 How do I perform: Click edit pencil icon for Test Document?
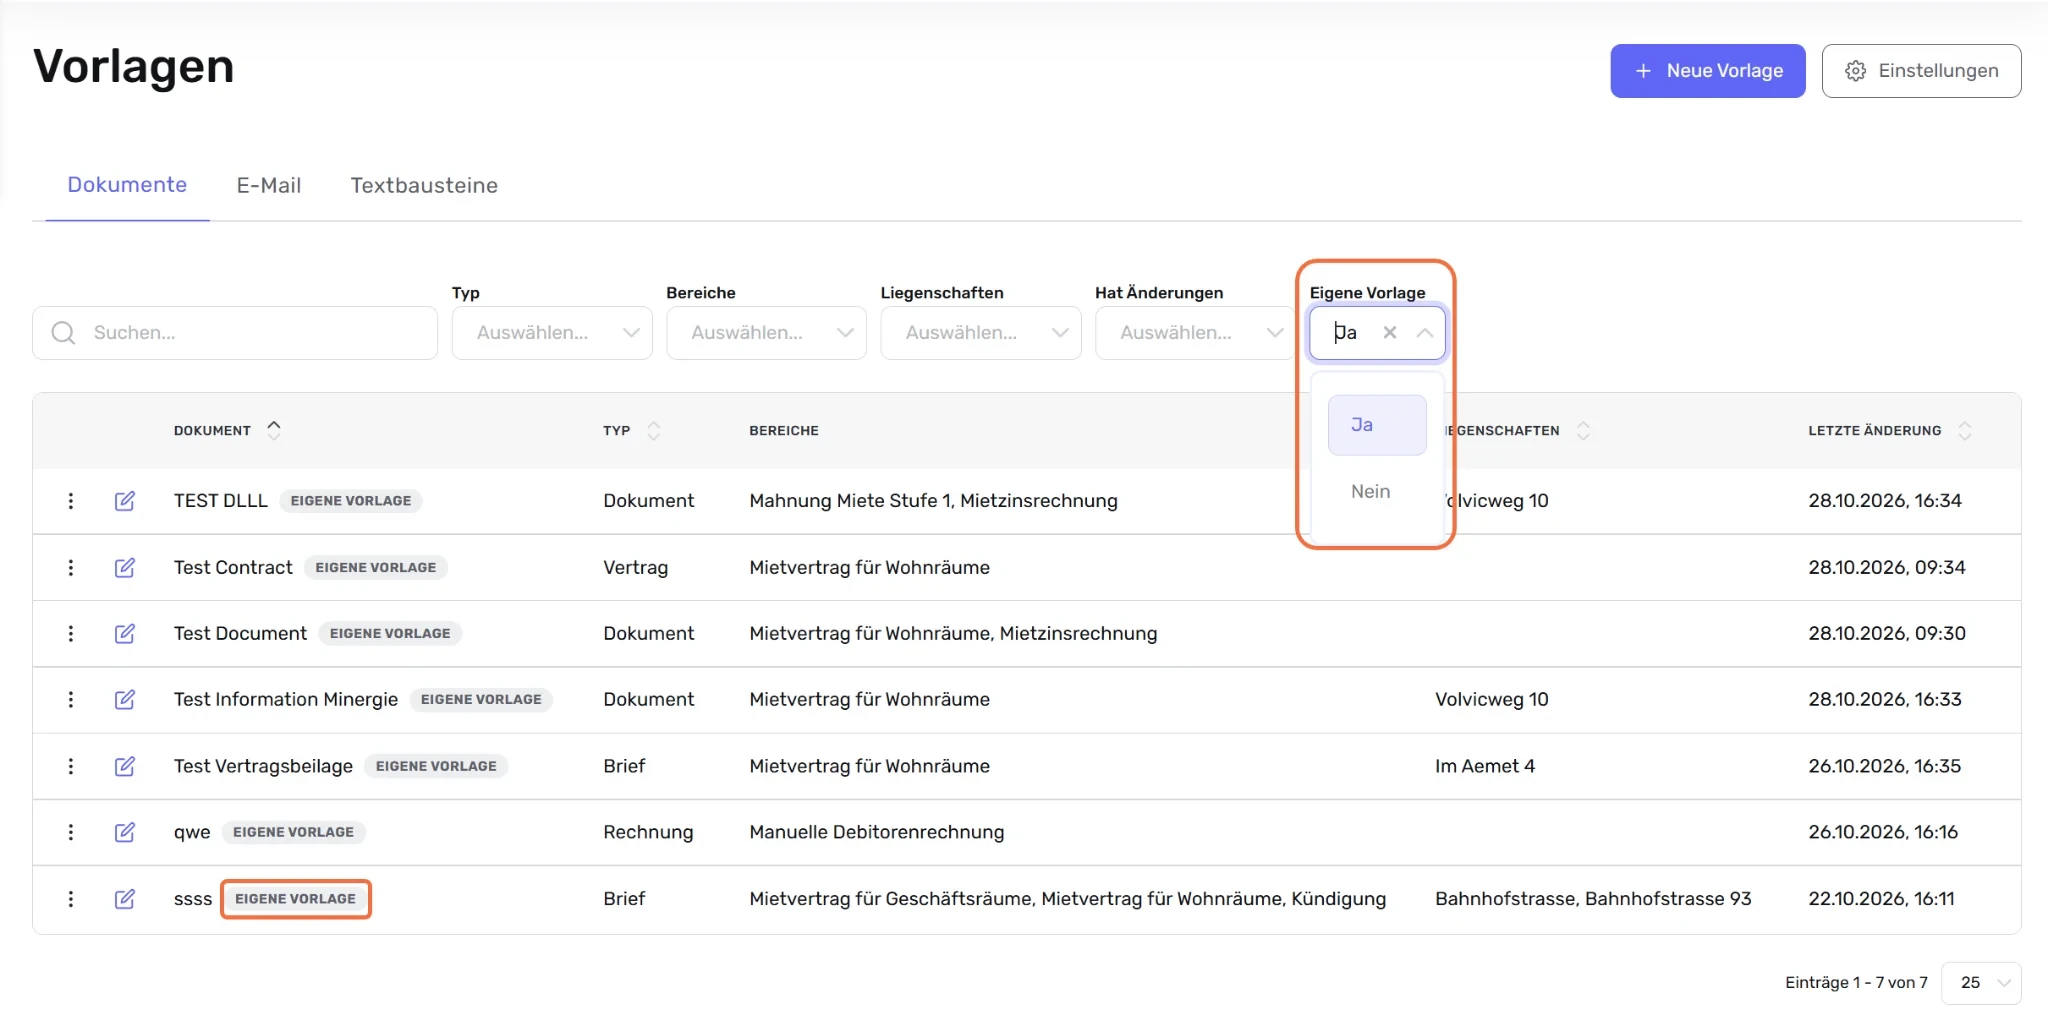point(125,634)
